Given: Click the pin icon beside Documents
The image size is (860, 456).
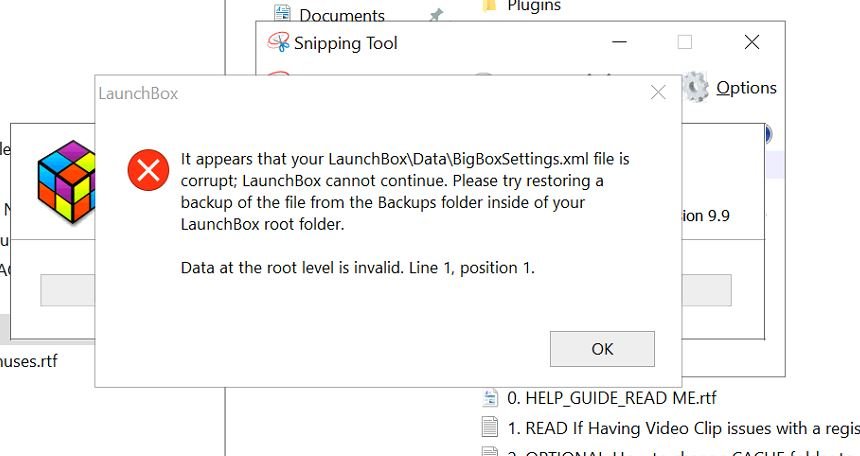Looking at the screenshot, I should coord(435,16).
